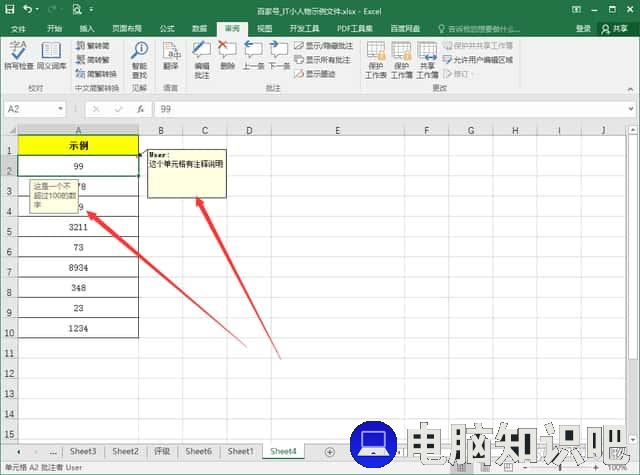Toggle 显示所有批注 show all comments
Screen dimensions: 640x475
coord(322,60)
